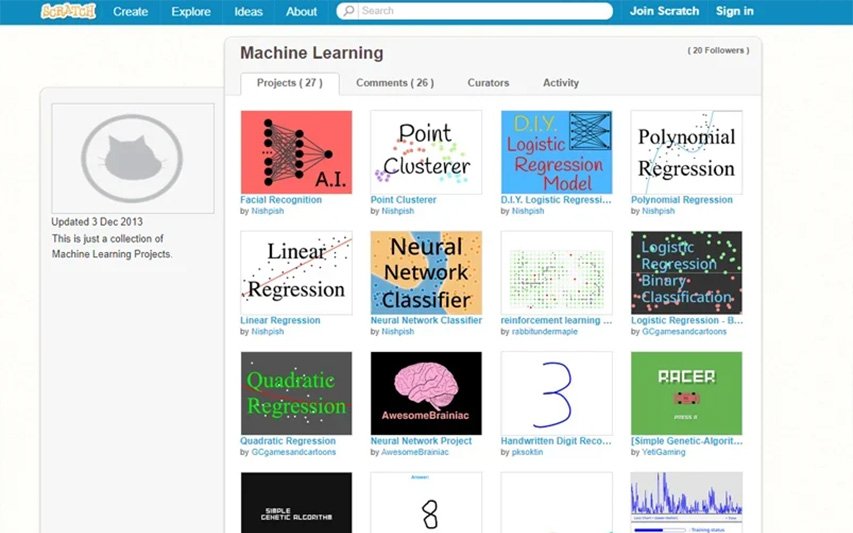Open the Linear Regression thumbnail
This screenshot has height=533, width=853.
click(x=296, y=273)
